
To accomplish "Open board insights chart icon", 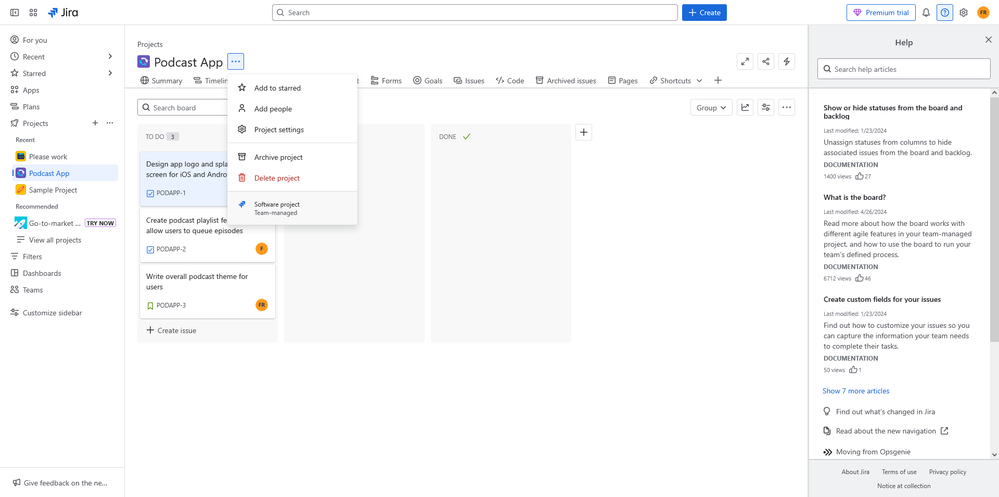I will (x=745, y=108).
